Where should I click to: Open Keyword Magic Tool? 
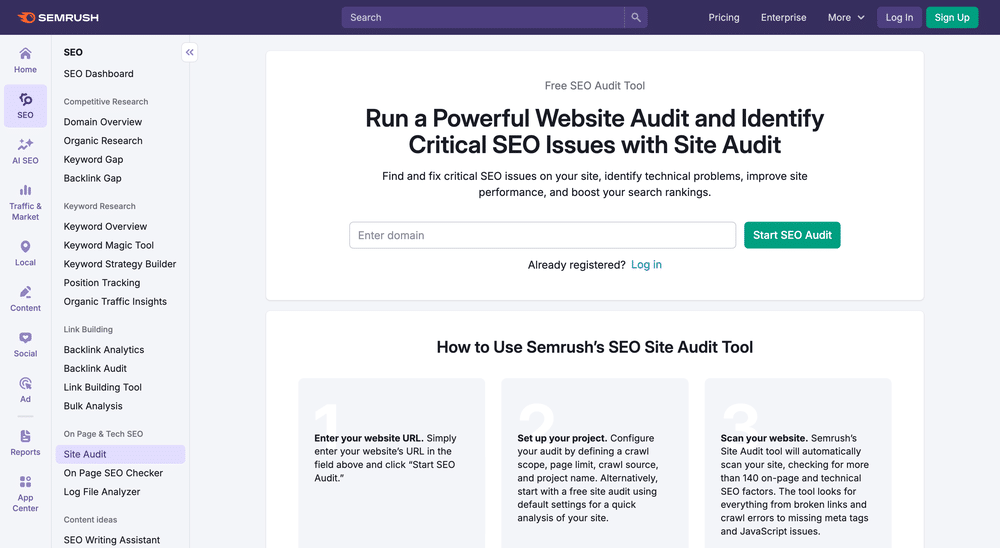[109, 245]
